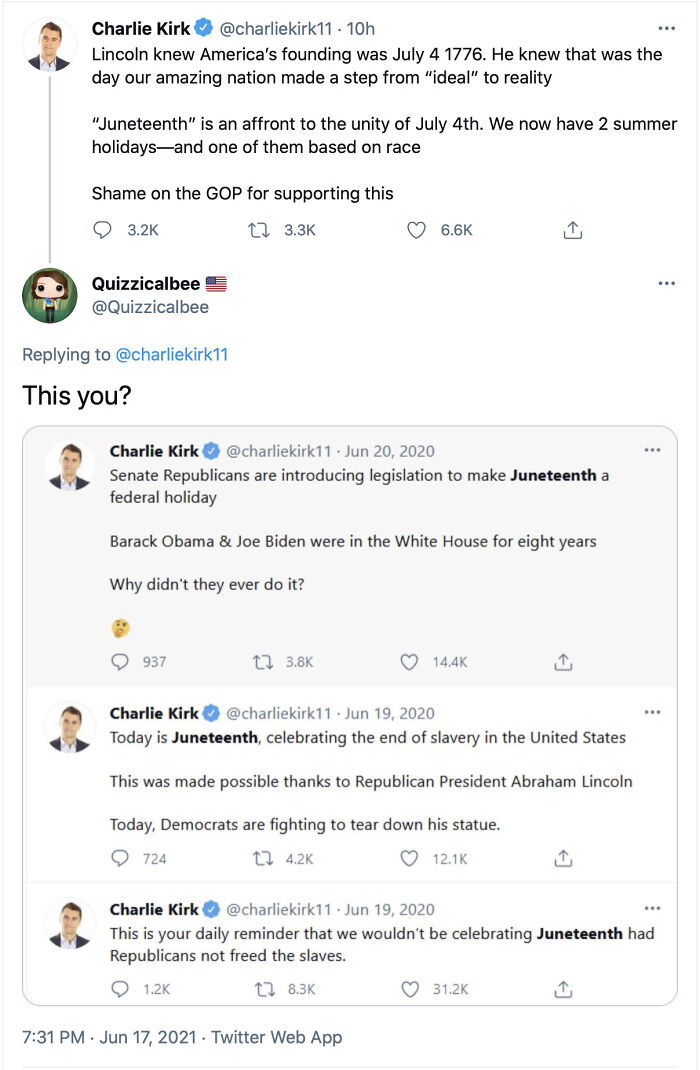This screenshot has width=700, height=1070.
Task: Click the 7:31 PM · Jun 17, 2021 timestamp
Action: point(110,1037)
